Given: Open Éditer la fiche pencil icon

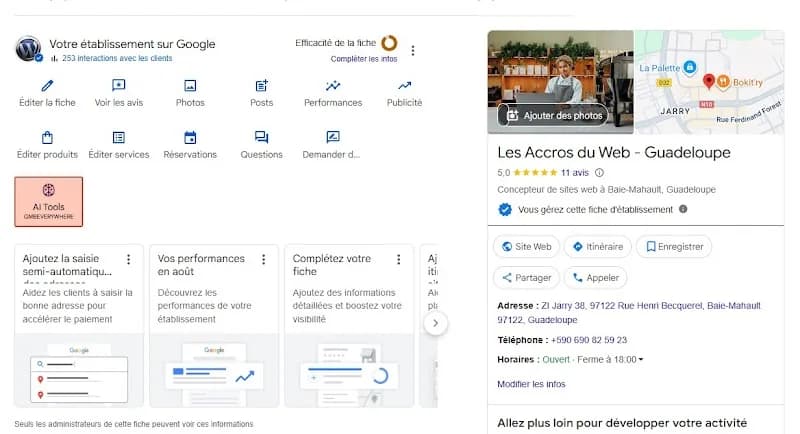Looking at the screenshot, I should click(x=47, y=85).
